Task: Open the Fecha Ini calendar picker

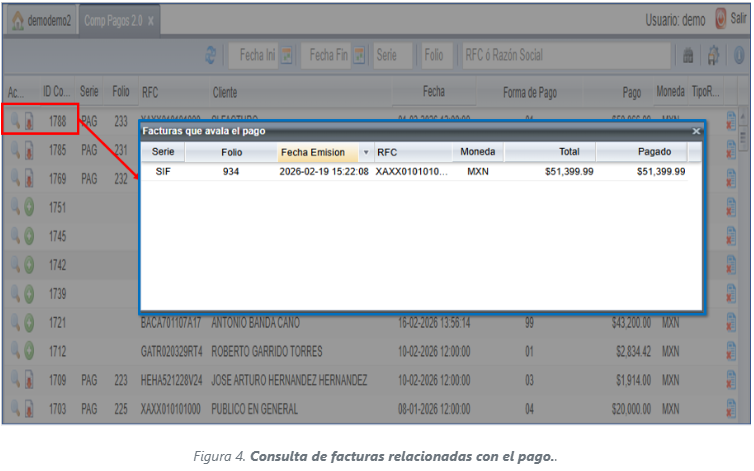Action: pyautogui.click(x=286, y=56)
